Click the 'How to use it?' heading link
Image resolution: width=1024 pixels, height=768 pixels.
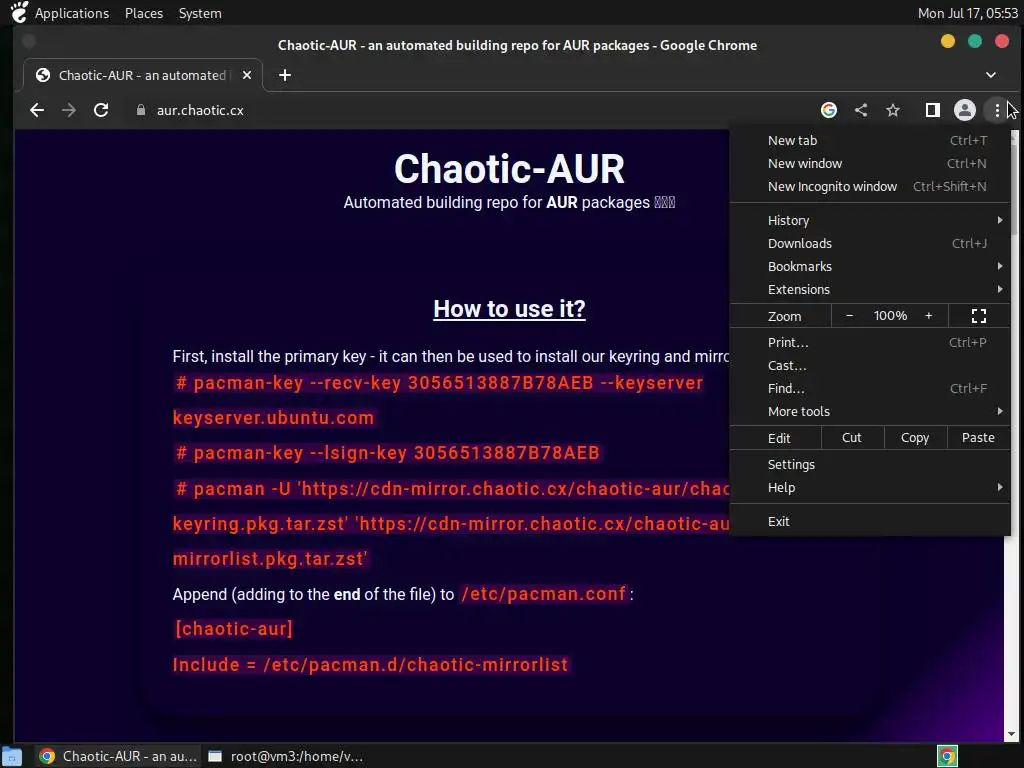(509, 309)
